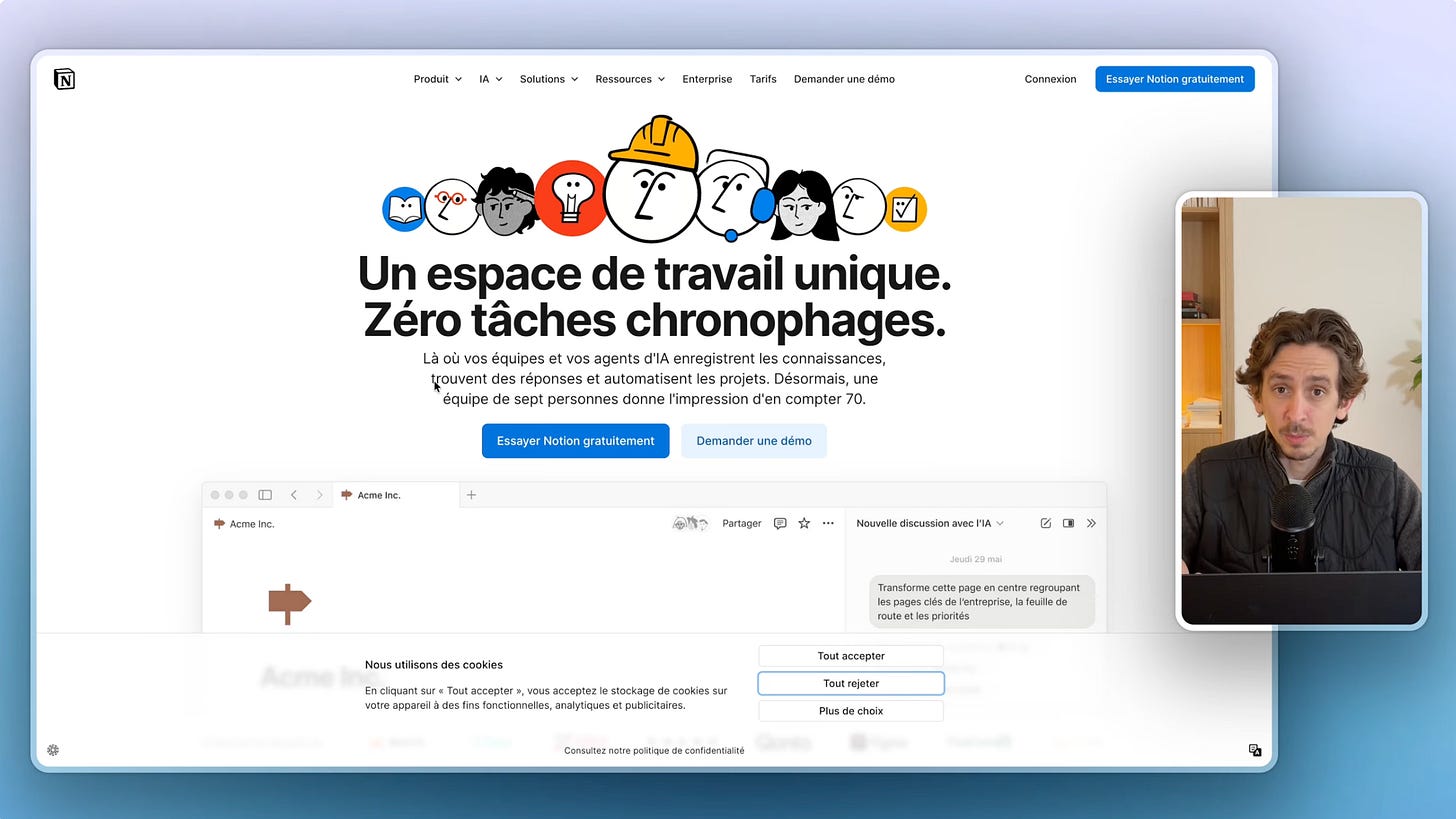Click the forward arrow in Acme window
Image resolution: width=1456 pixels, height=819 pixels.
coord(319,495)
